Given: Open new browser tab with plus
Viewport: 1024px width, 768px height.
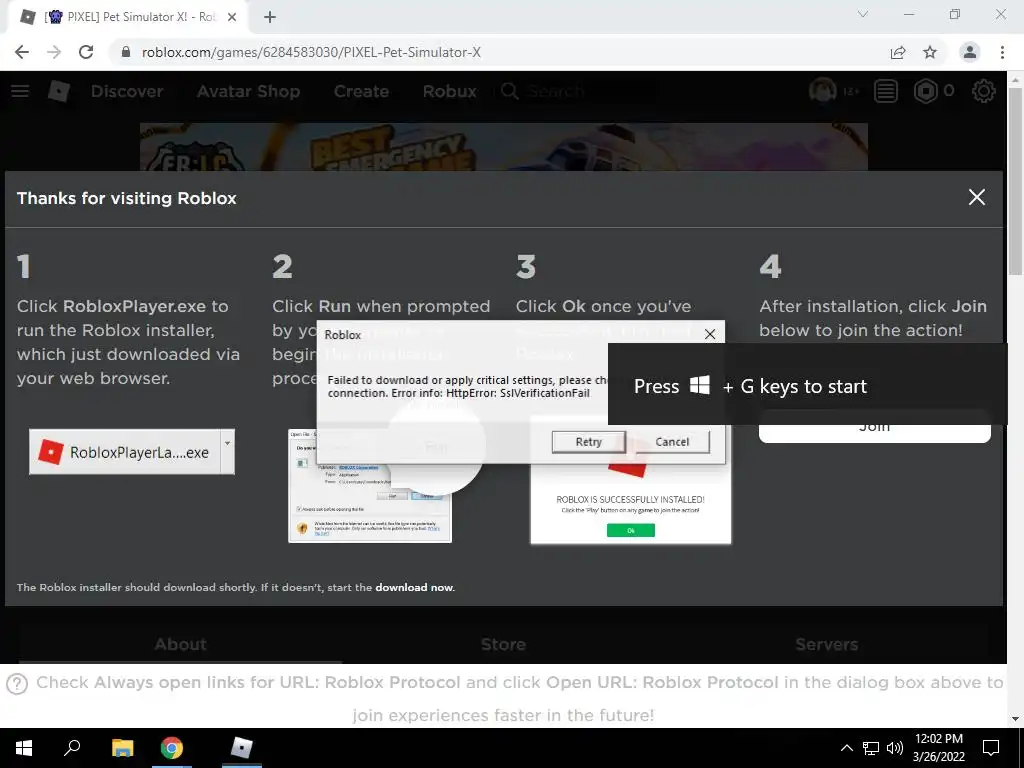Looking at the screenshot, I should click(270, 17).
